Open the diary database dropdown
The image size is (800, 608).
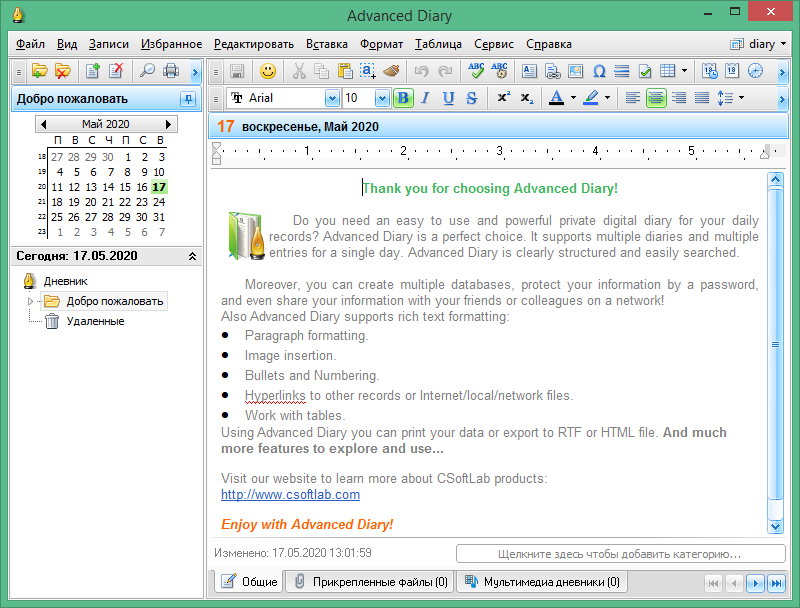point(758,44)
